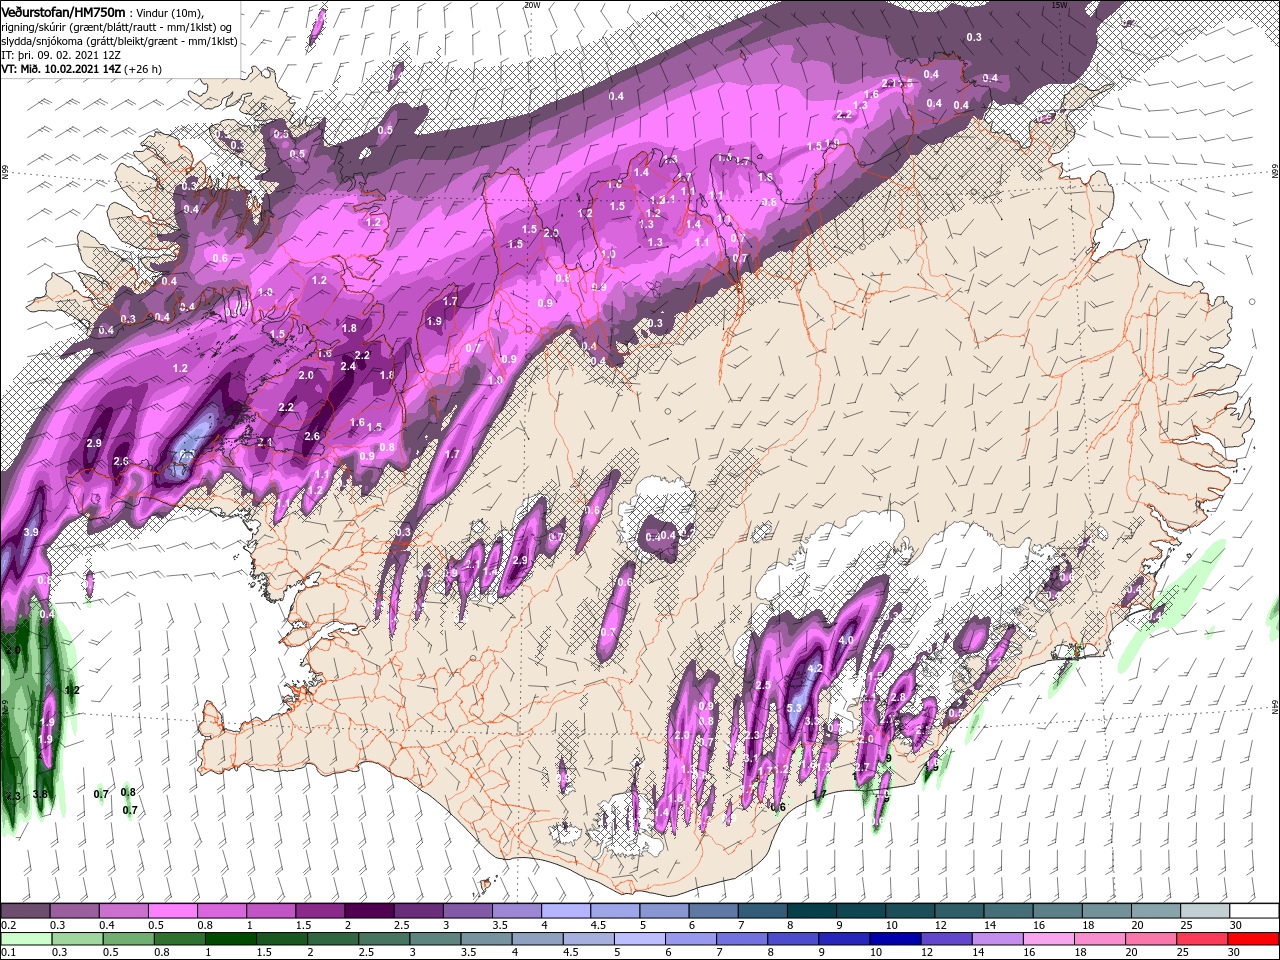The image size is (1280, 960).
Task: Click the lilac rain swatch between 14 and 16
Action: pos(997,939)
